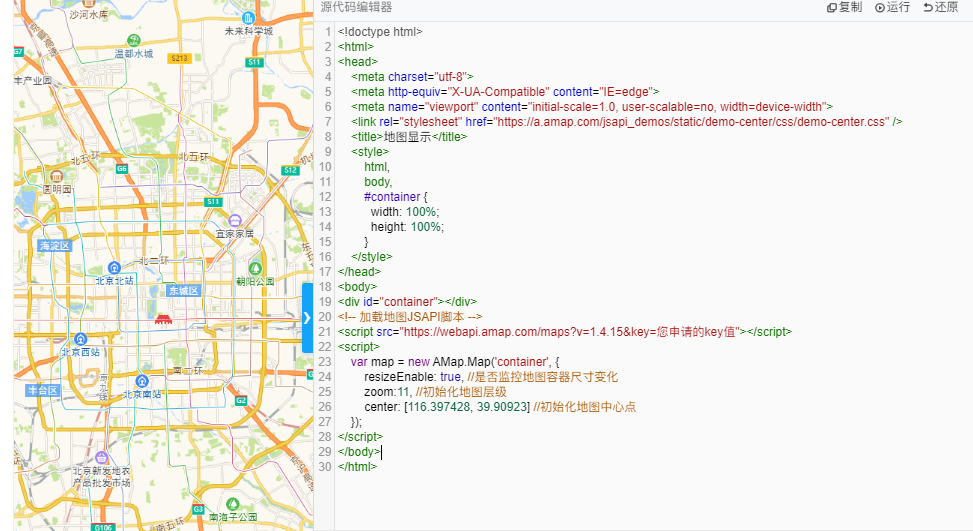Viewport: 973px width, 531px height.
Task: Click the 宜家家居 shopping icon
Action: click(x=235, y=221)
